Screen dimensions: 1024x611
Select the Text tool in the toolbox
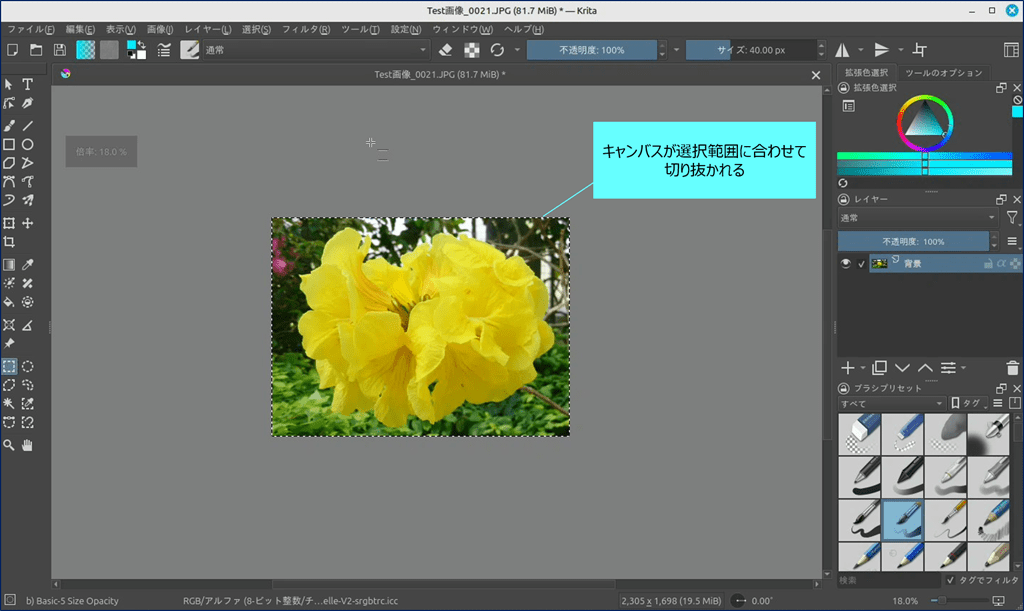[x=28, y=84]
